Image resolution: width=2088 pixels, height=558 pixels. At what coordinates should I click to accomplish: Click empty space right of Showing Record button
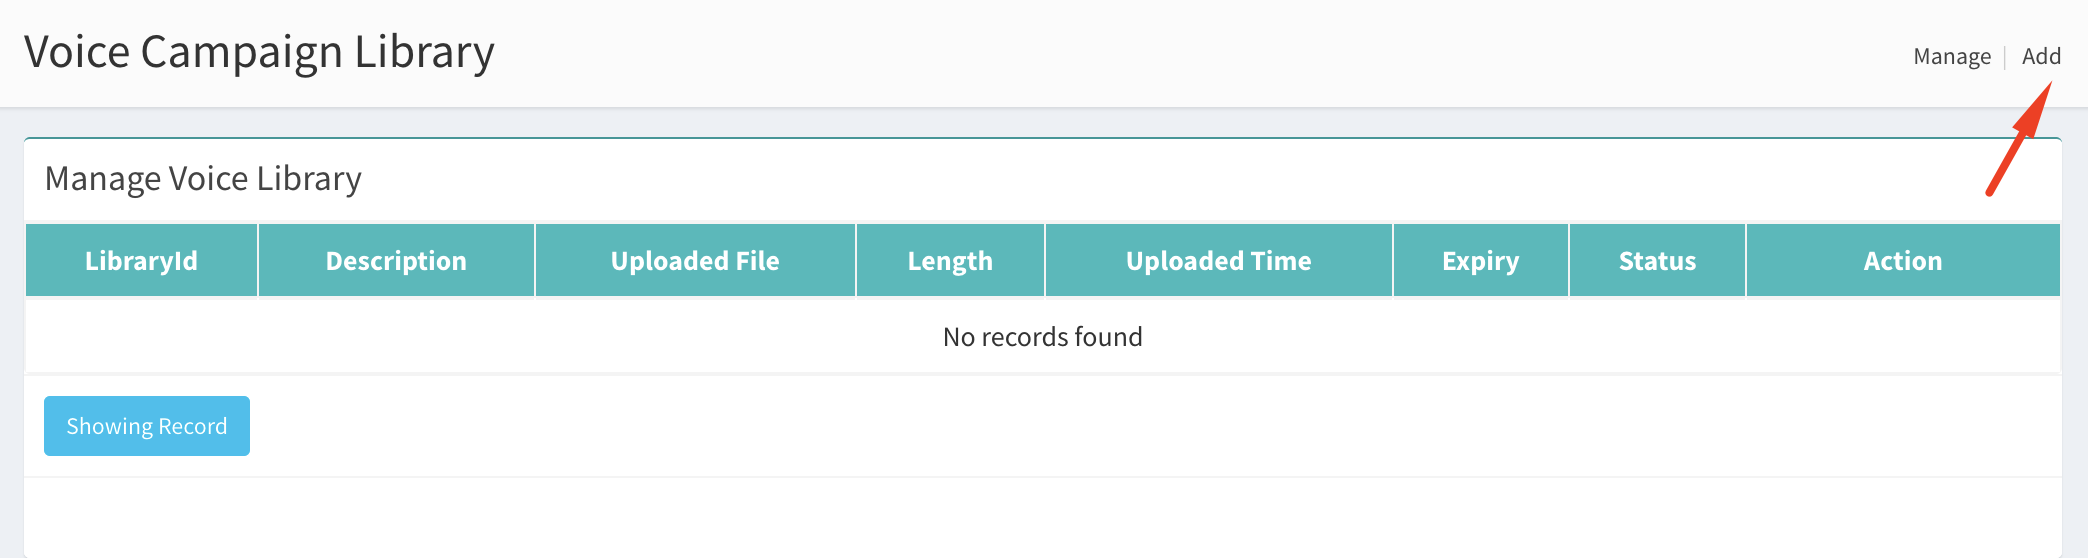[x=1150, y=426]
